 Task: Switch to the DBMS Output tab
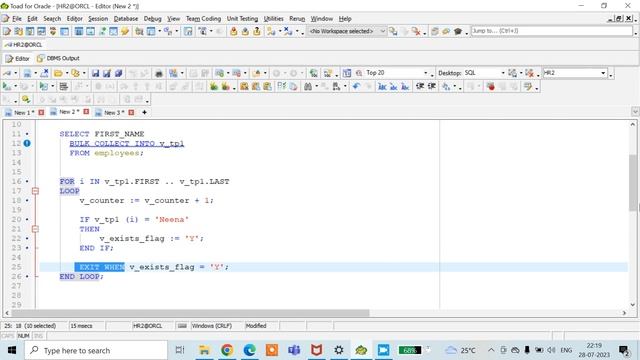pyautogui.click(x=58, y=58)
